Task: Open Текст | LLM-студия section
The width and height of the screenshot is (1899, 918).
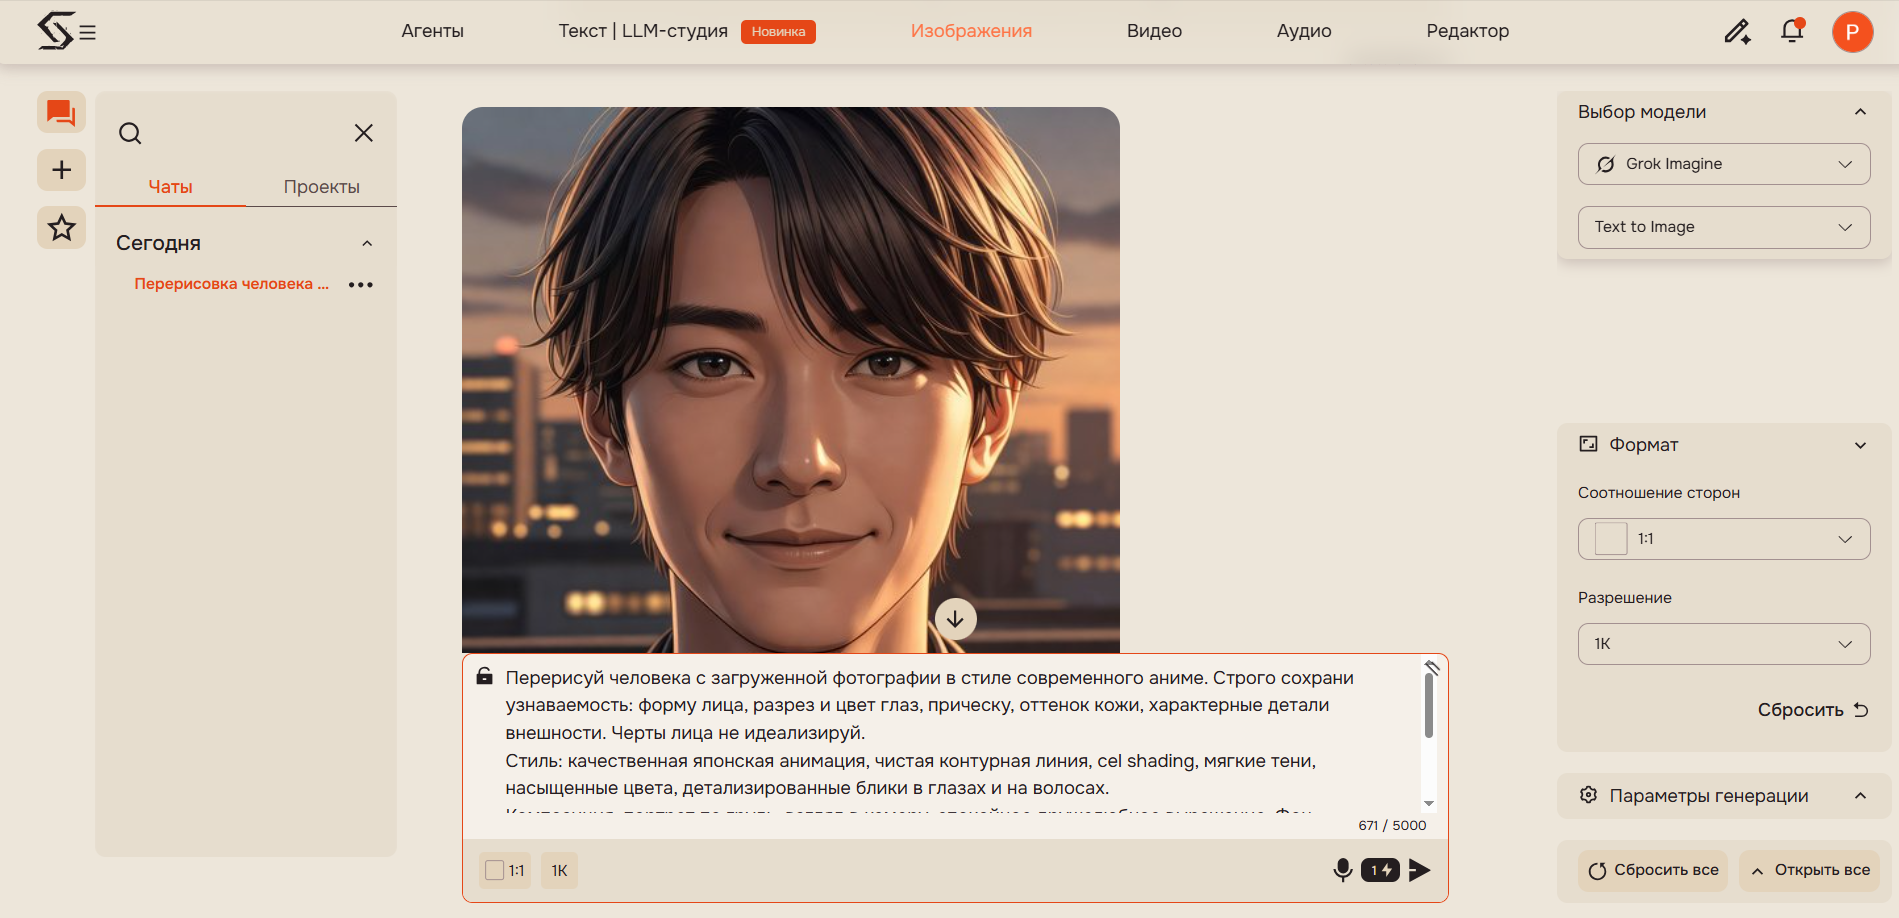Action: tap(643, 31)
